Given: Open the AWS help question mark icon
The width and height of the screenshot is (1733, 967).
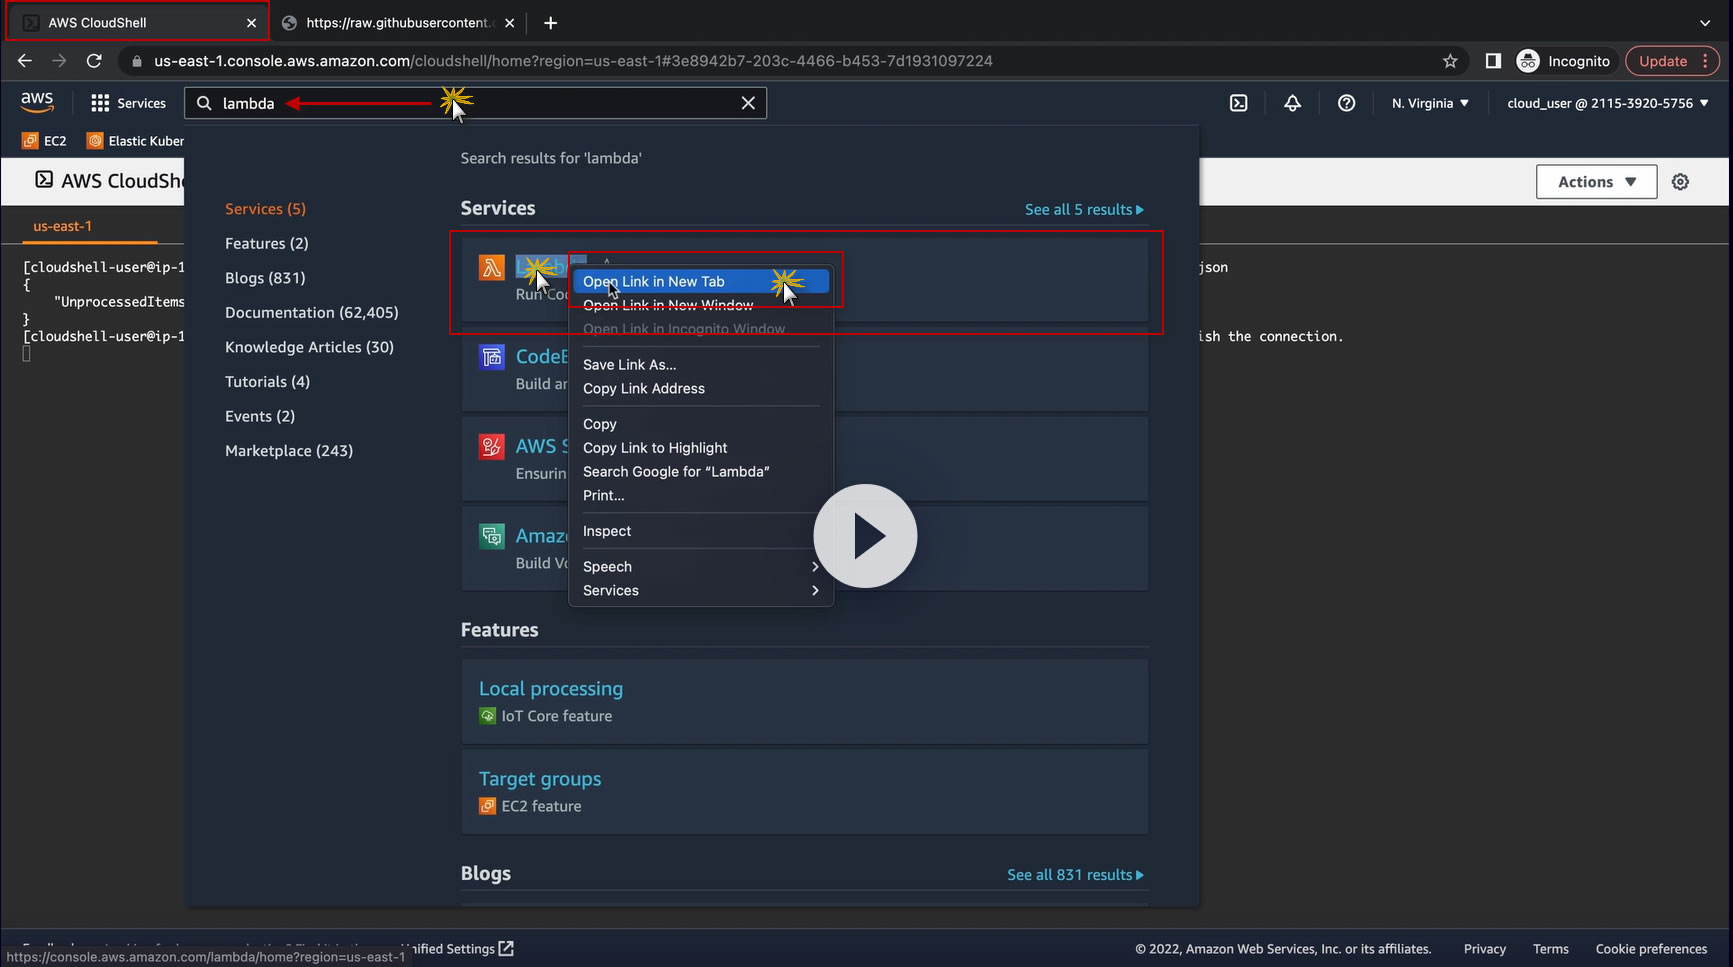Looking at the screenshot, I should coord(1346,103).
